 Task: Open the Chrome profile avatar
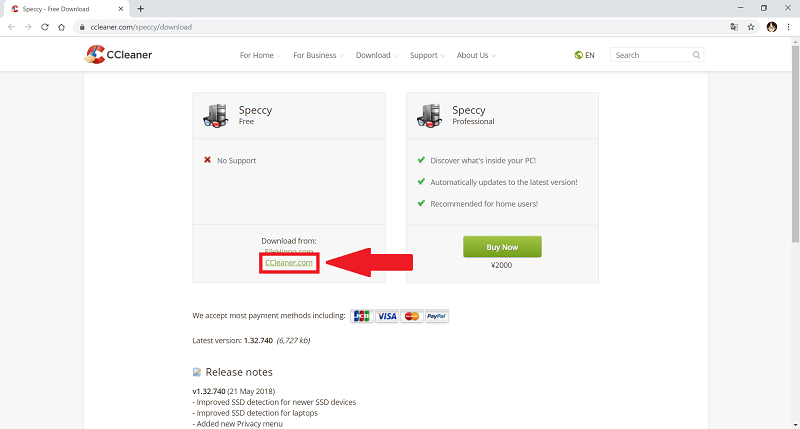point(771,27)
